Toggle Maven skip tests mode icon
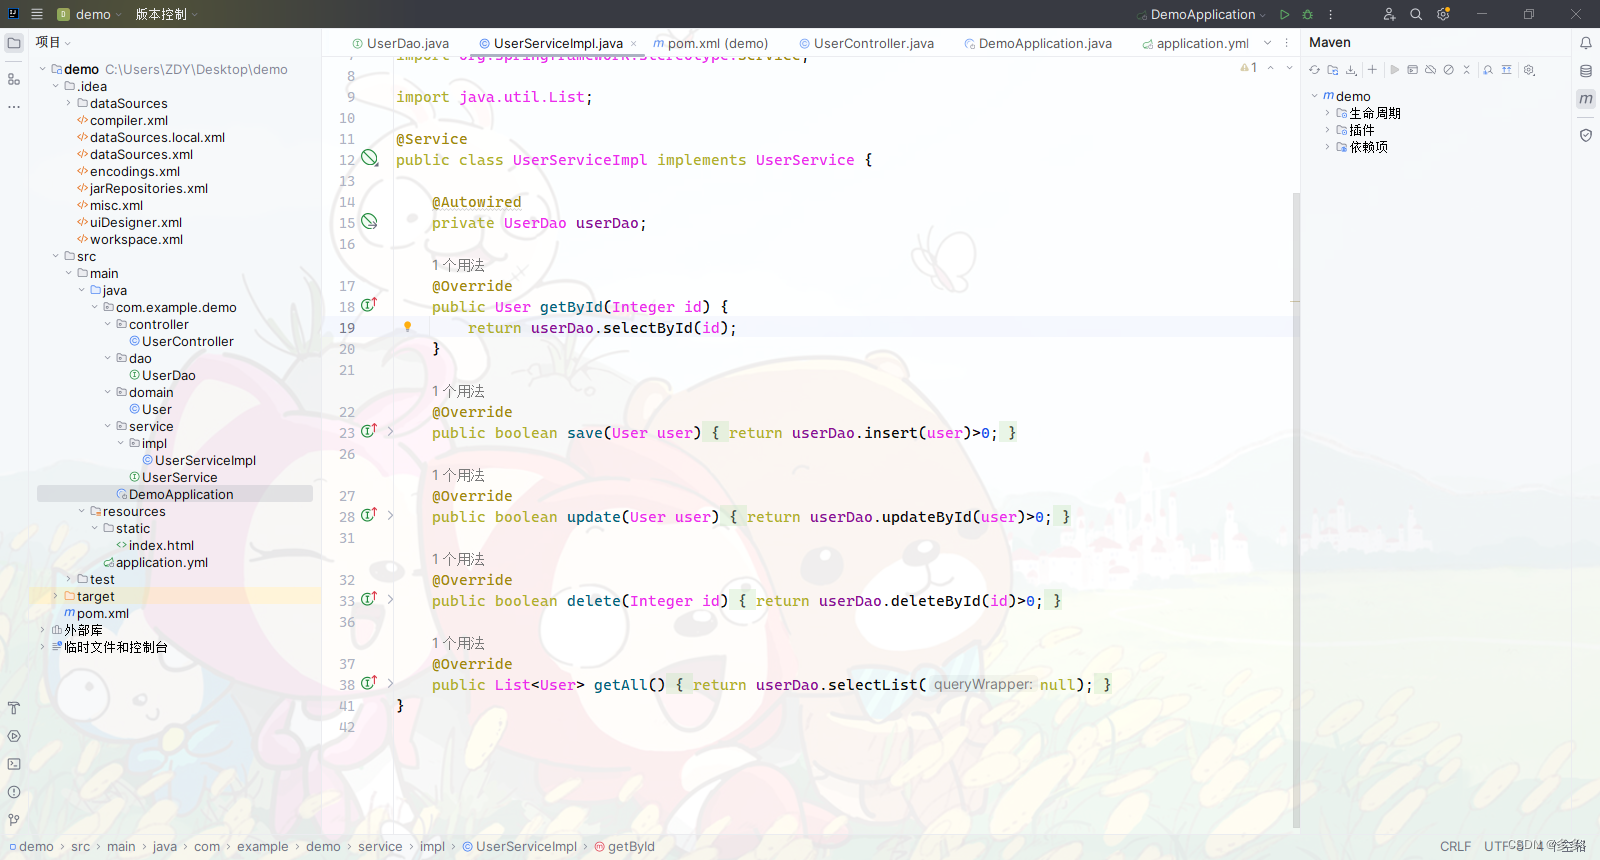Image resolution: width=1600 pixels, height=860 pixels. point(1448,70)
